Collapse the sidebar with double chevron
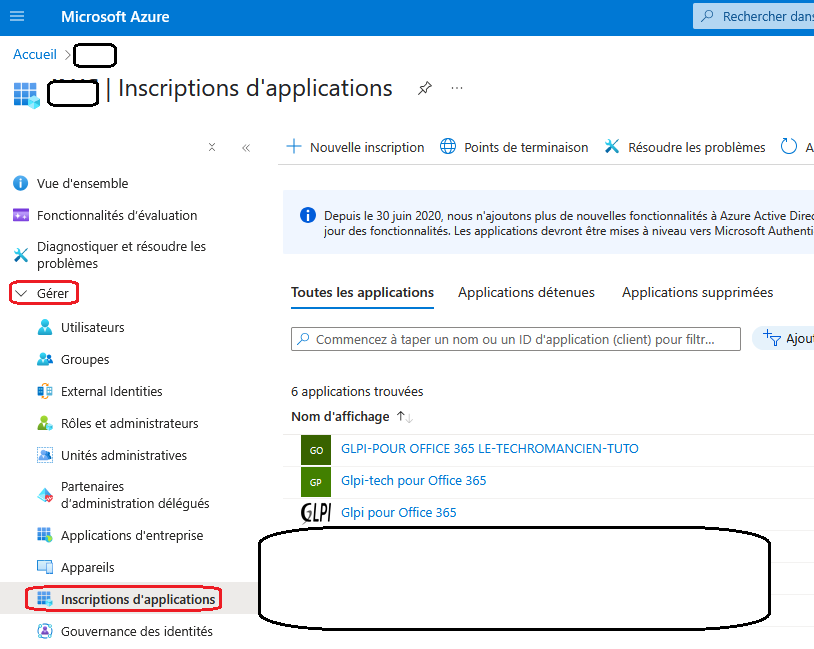Screen dimensions: 814x649 [246, 148]
